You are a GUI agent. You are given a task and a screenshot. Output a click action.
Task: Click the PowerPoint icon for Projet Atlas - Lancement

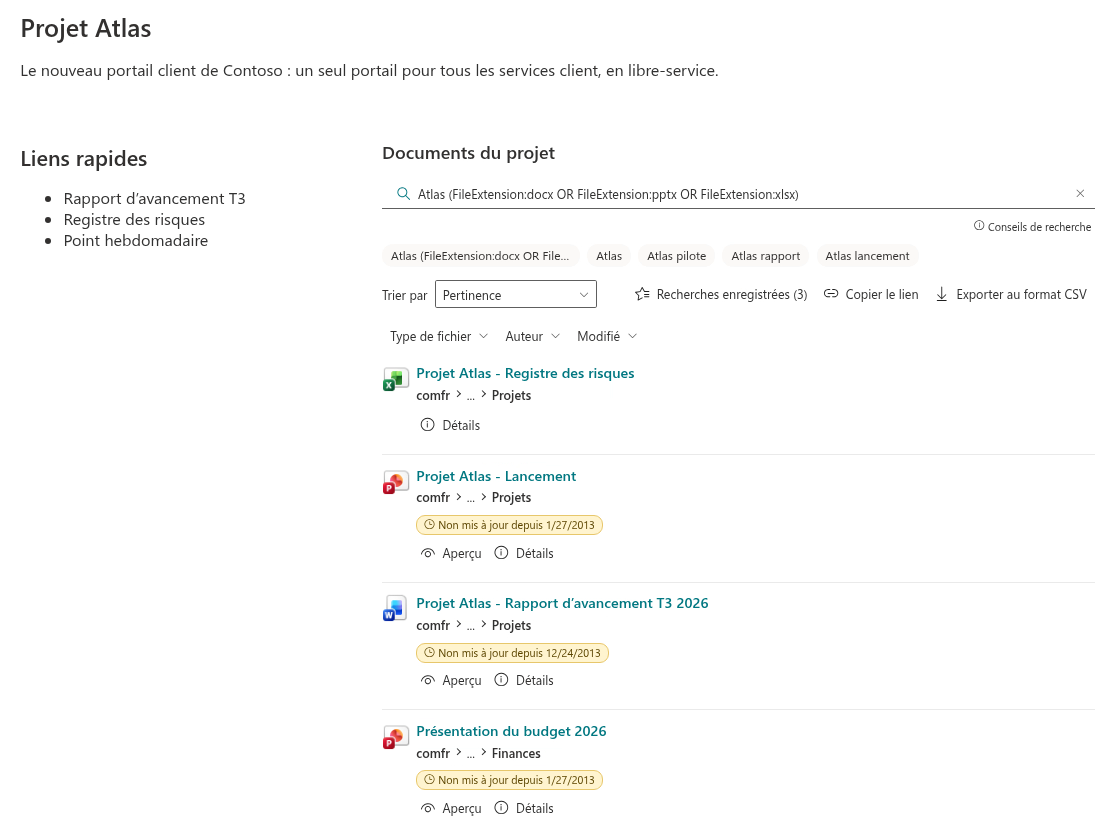pos(395,483)
